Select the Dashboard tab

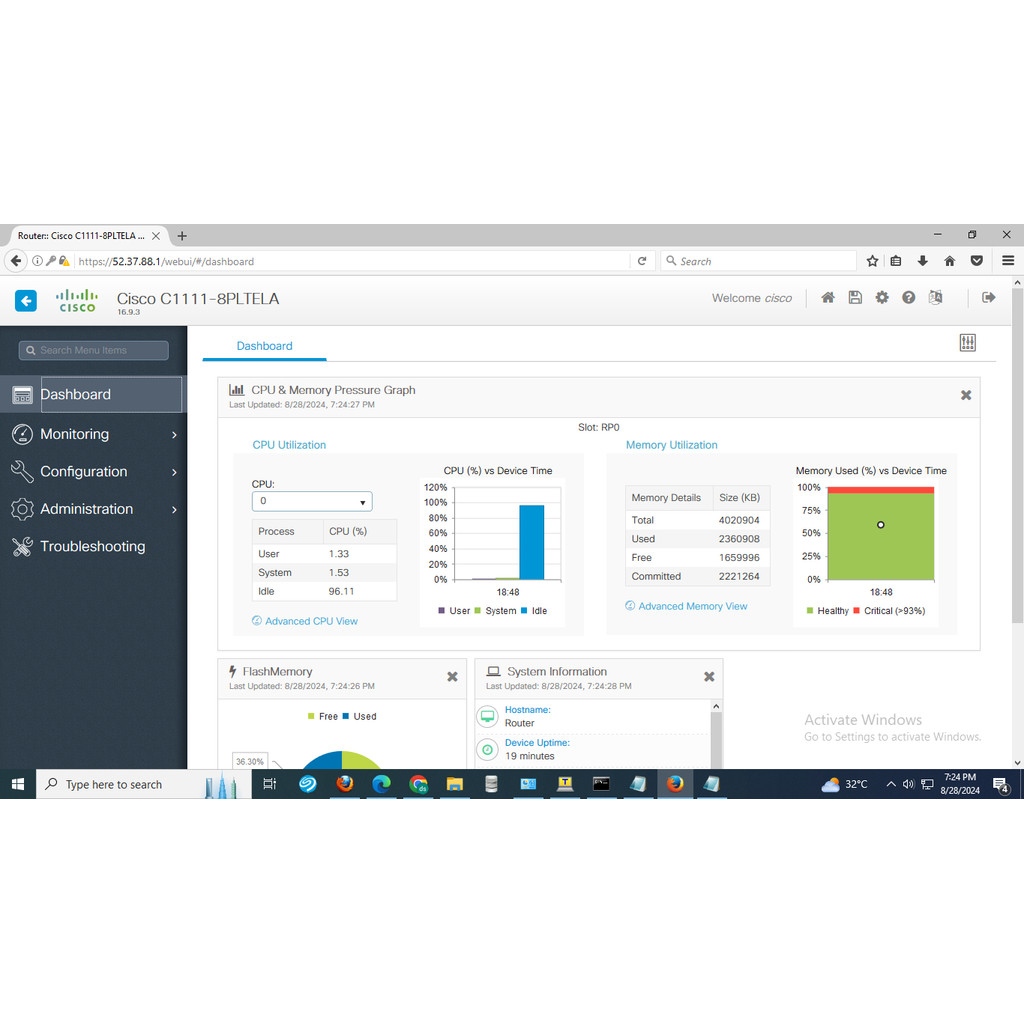(x=264, y=345)
